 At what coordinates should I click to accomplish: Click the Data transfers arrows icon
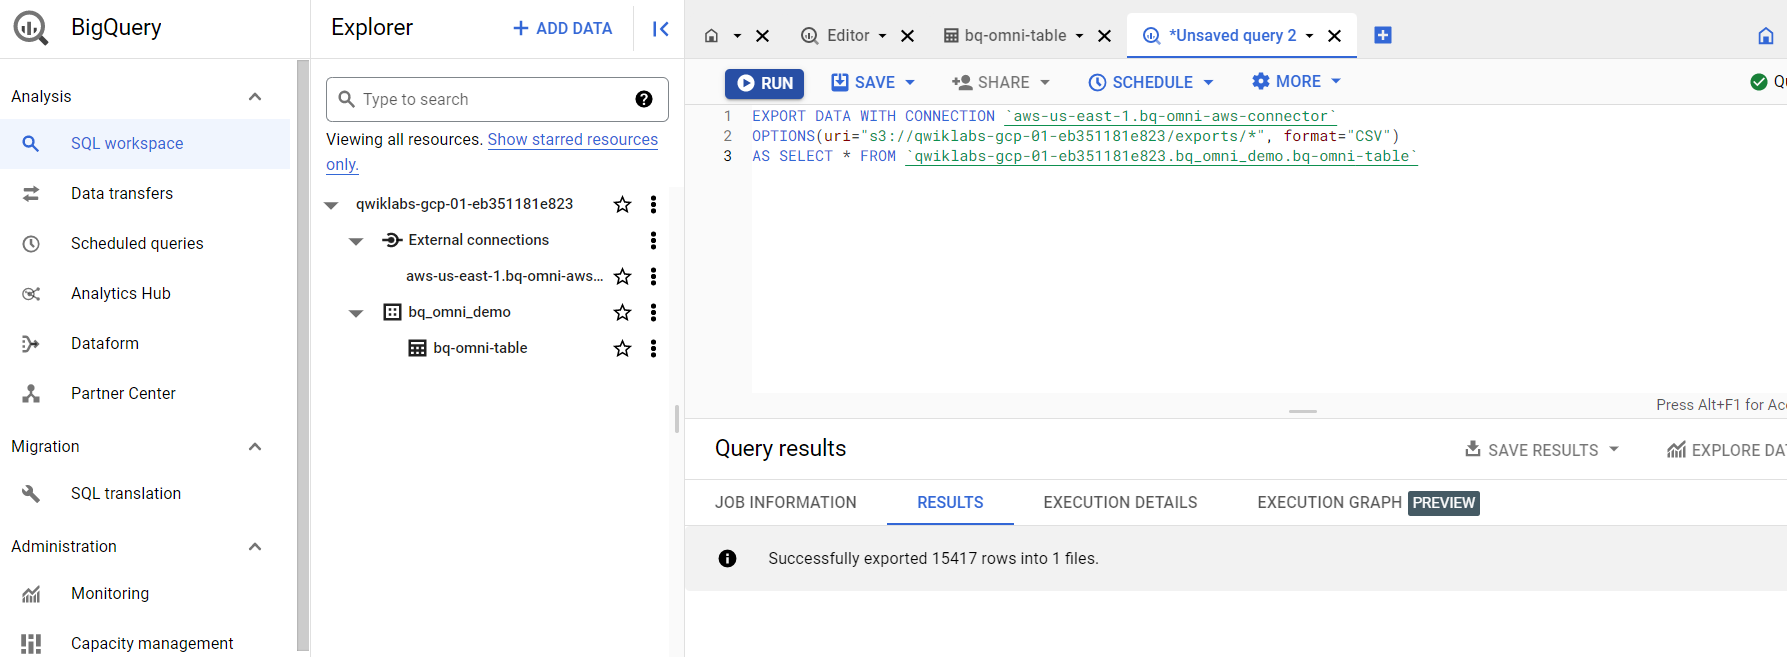(x=31, y=194)
